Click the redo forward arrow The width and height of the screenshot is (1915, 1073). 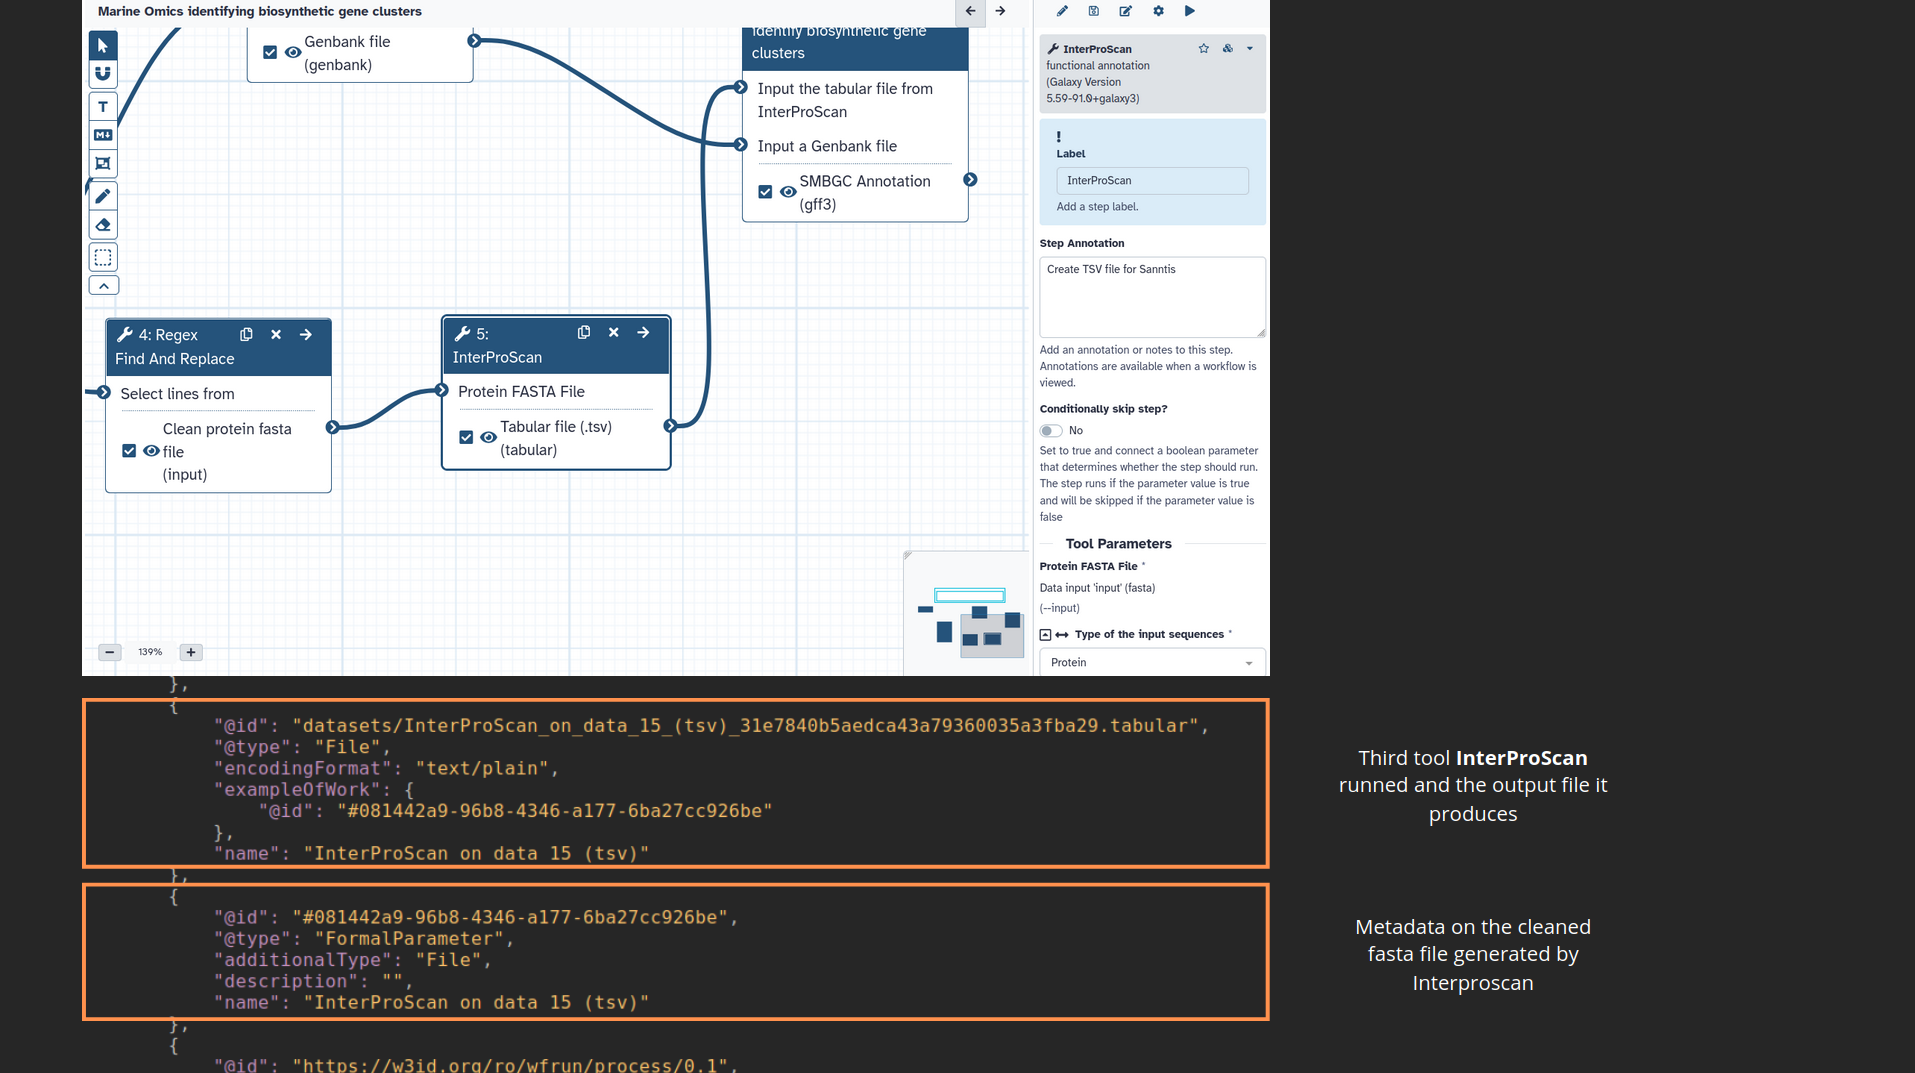(x=1000, y=11)
